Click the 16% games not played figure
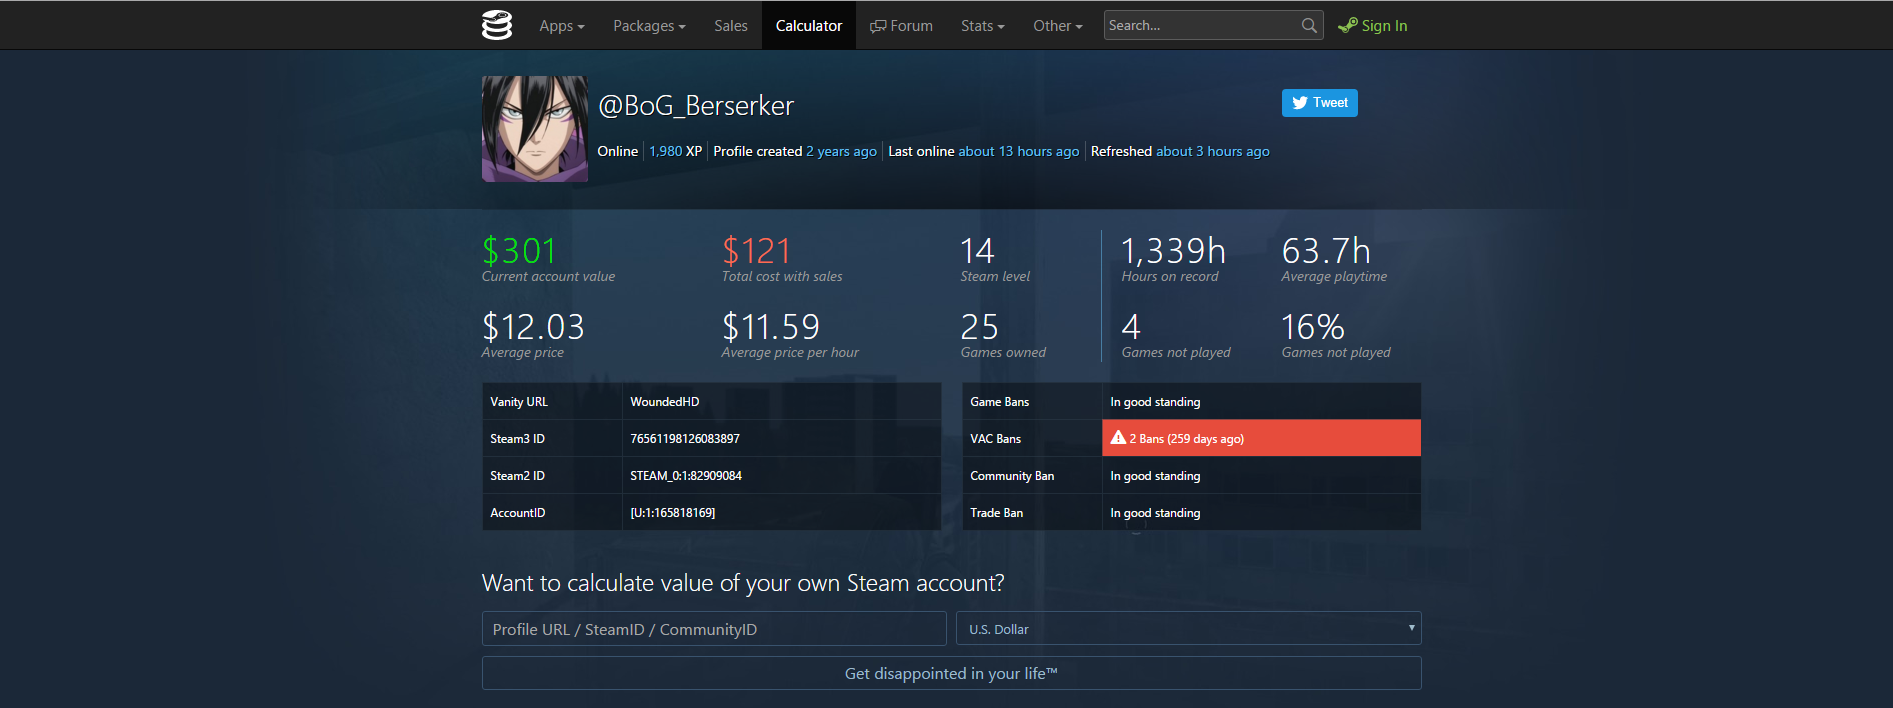This screenshot has width=1893, height=708. (x=1313, y=326)
